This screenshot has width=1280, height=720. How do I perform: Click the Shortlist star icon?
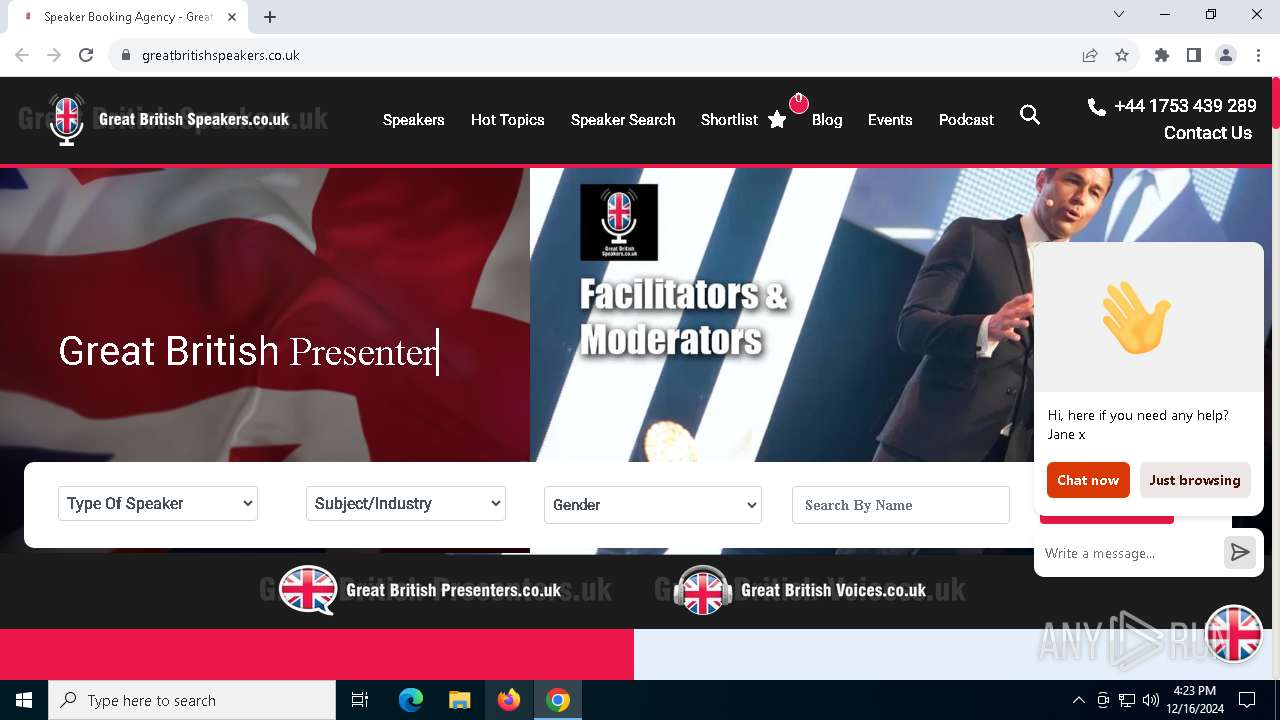(x=777, y=120)
